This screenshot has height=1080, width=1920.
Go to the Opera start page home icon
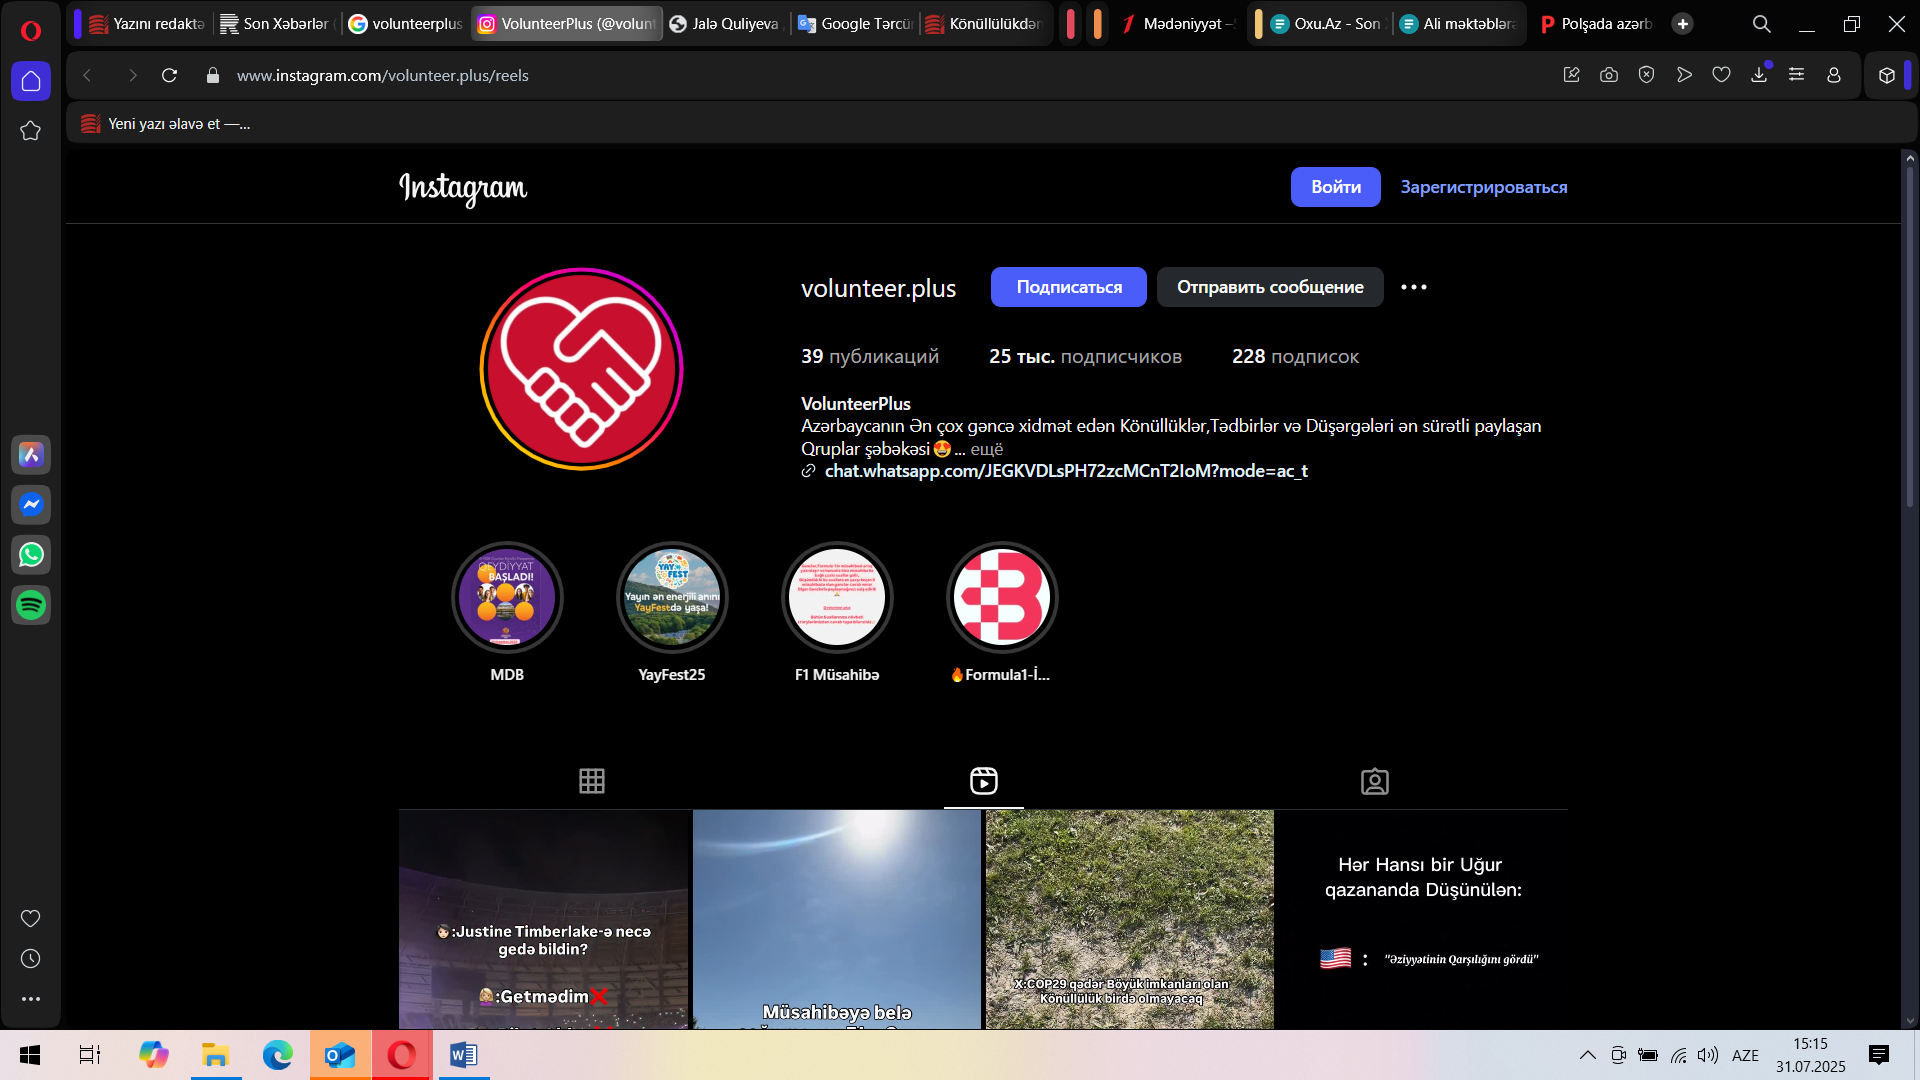[x=31, y=81]
